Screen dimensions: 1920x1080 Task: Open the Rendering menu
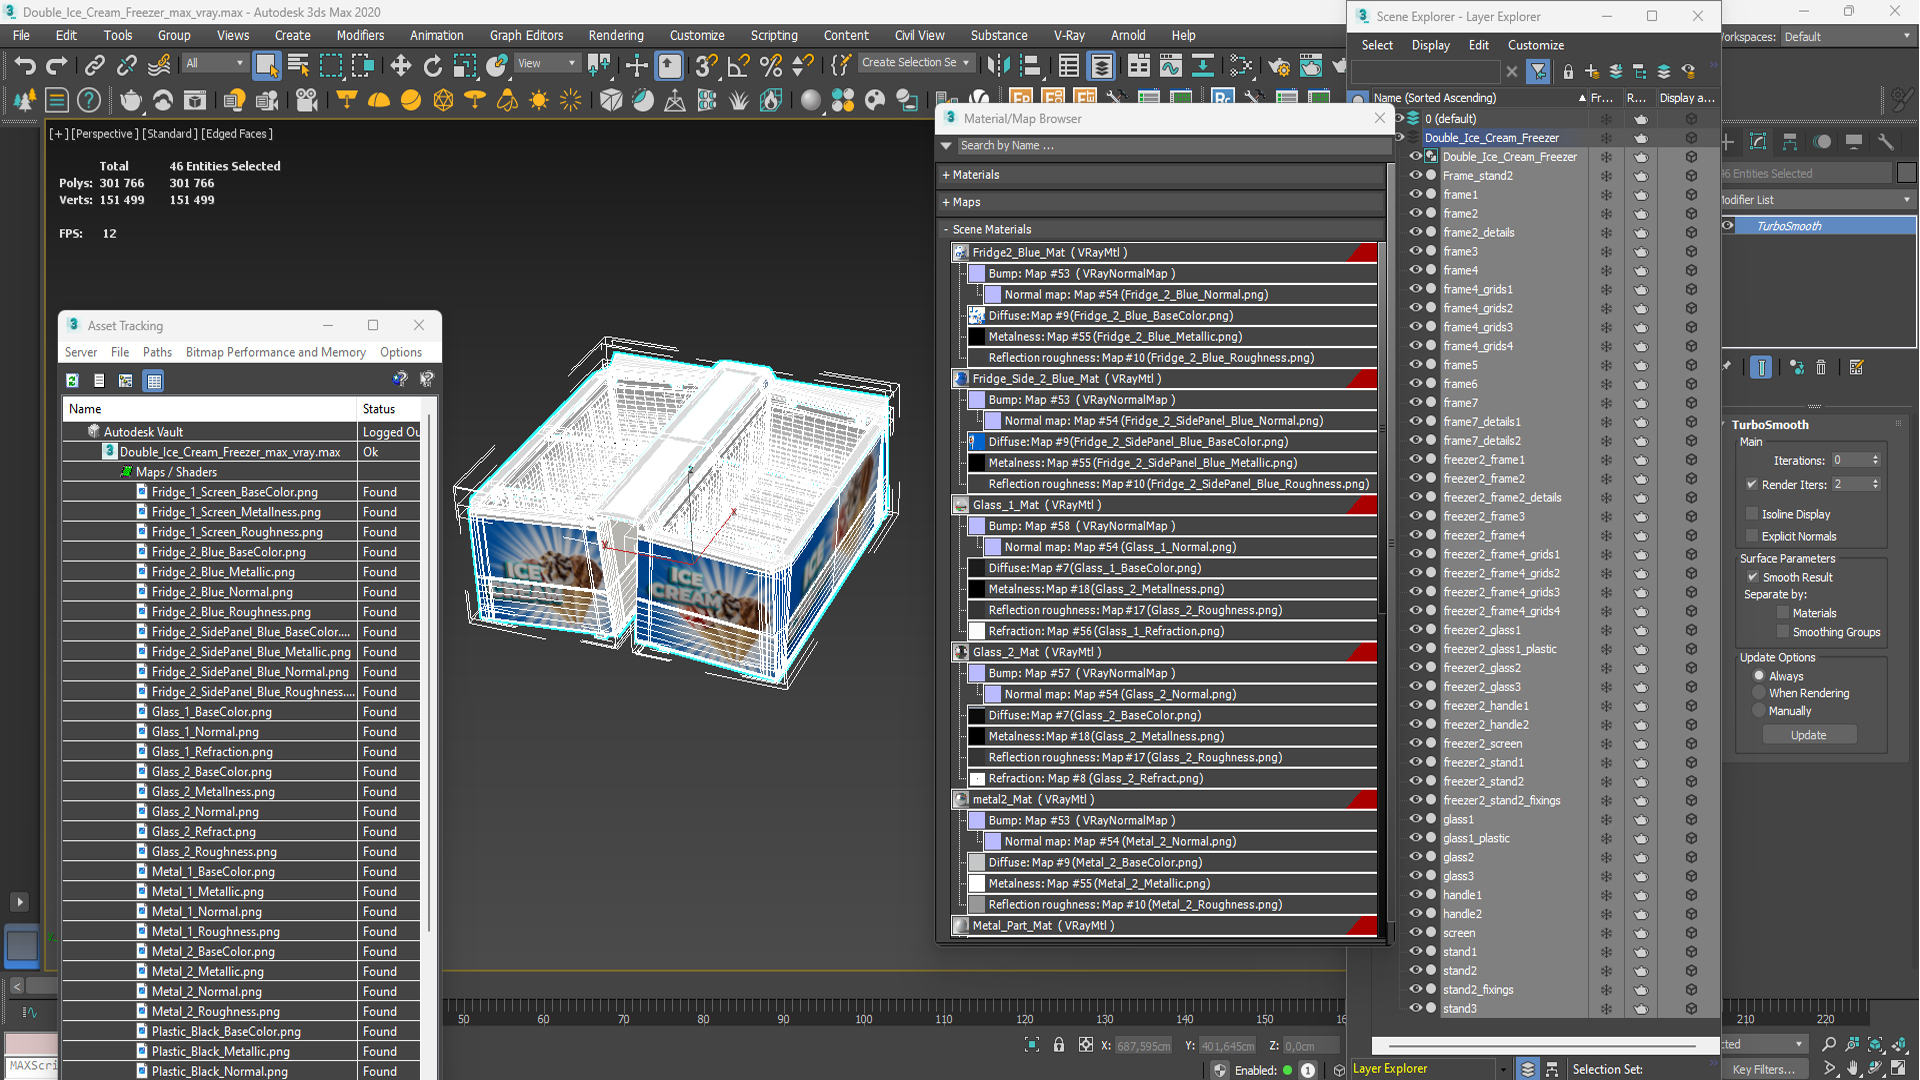pyautogui.click(x=616, y=35)
